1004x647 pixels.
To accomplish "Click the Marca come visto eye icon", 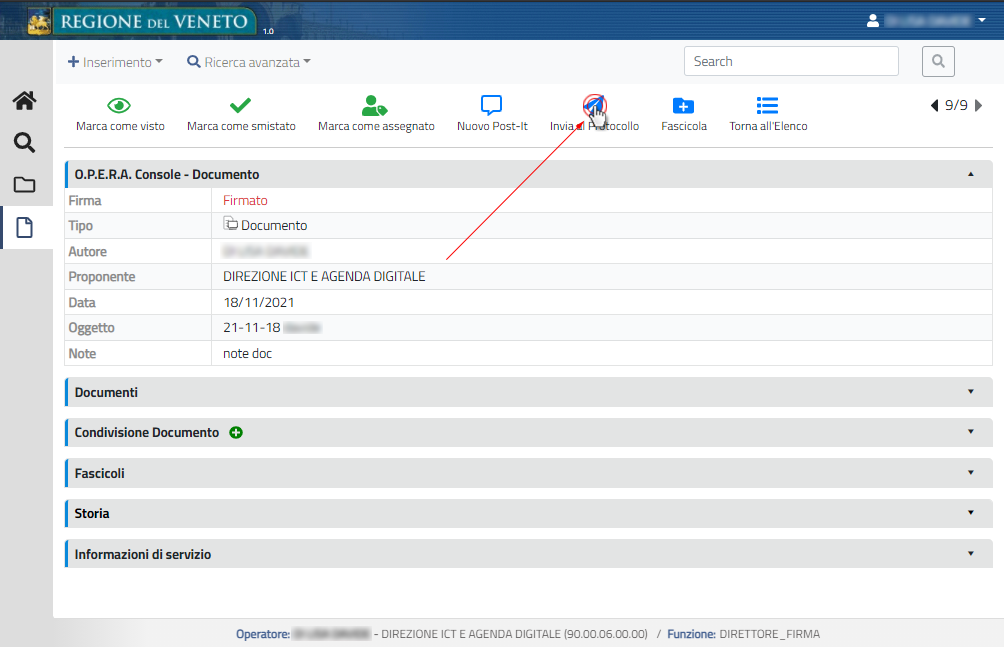I will (120, 106).
